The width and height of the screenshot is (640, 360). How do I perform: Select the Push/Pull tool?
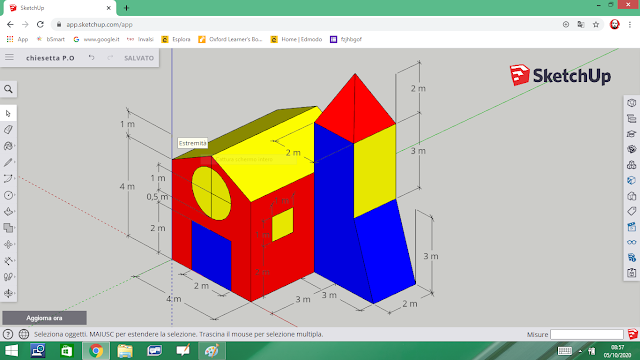[x=8, y=211]
